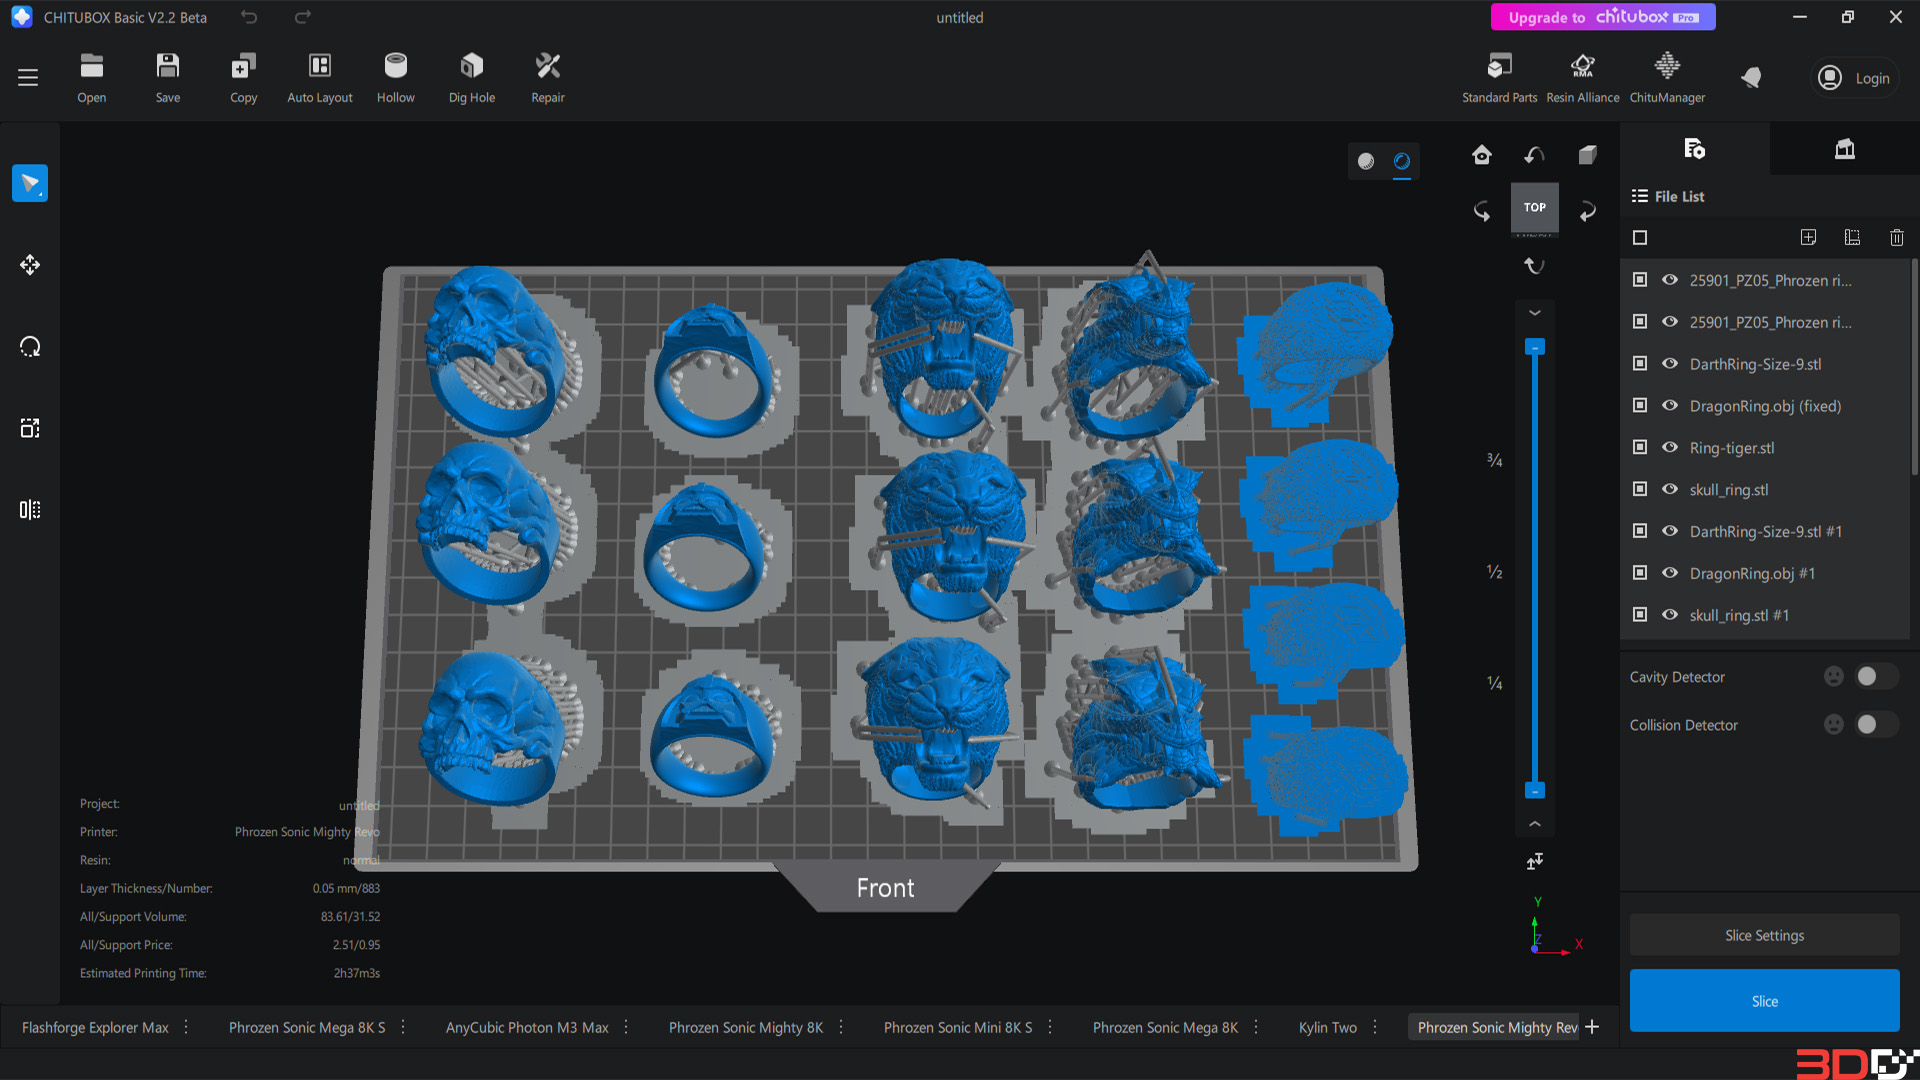Click the blue Slice button

(x=1765, y=1001)
